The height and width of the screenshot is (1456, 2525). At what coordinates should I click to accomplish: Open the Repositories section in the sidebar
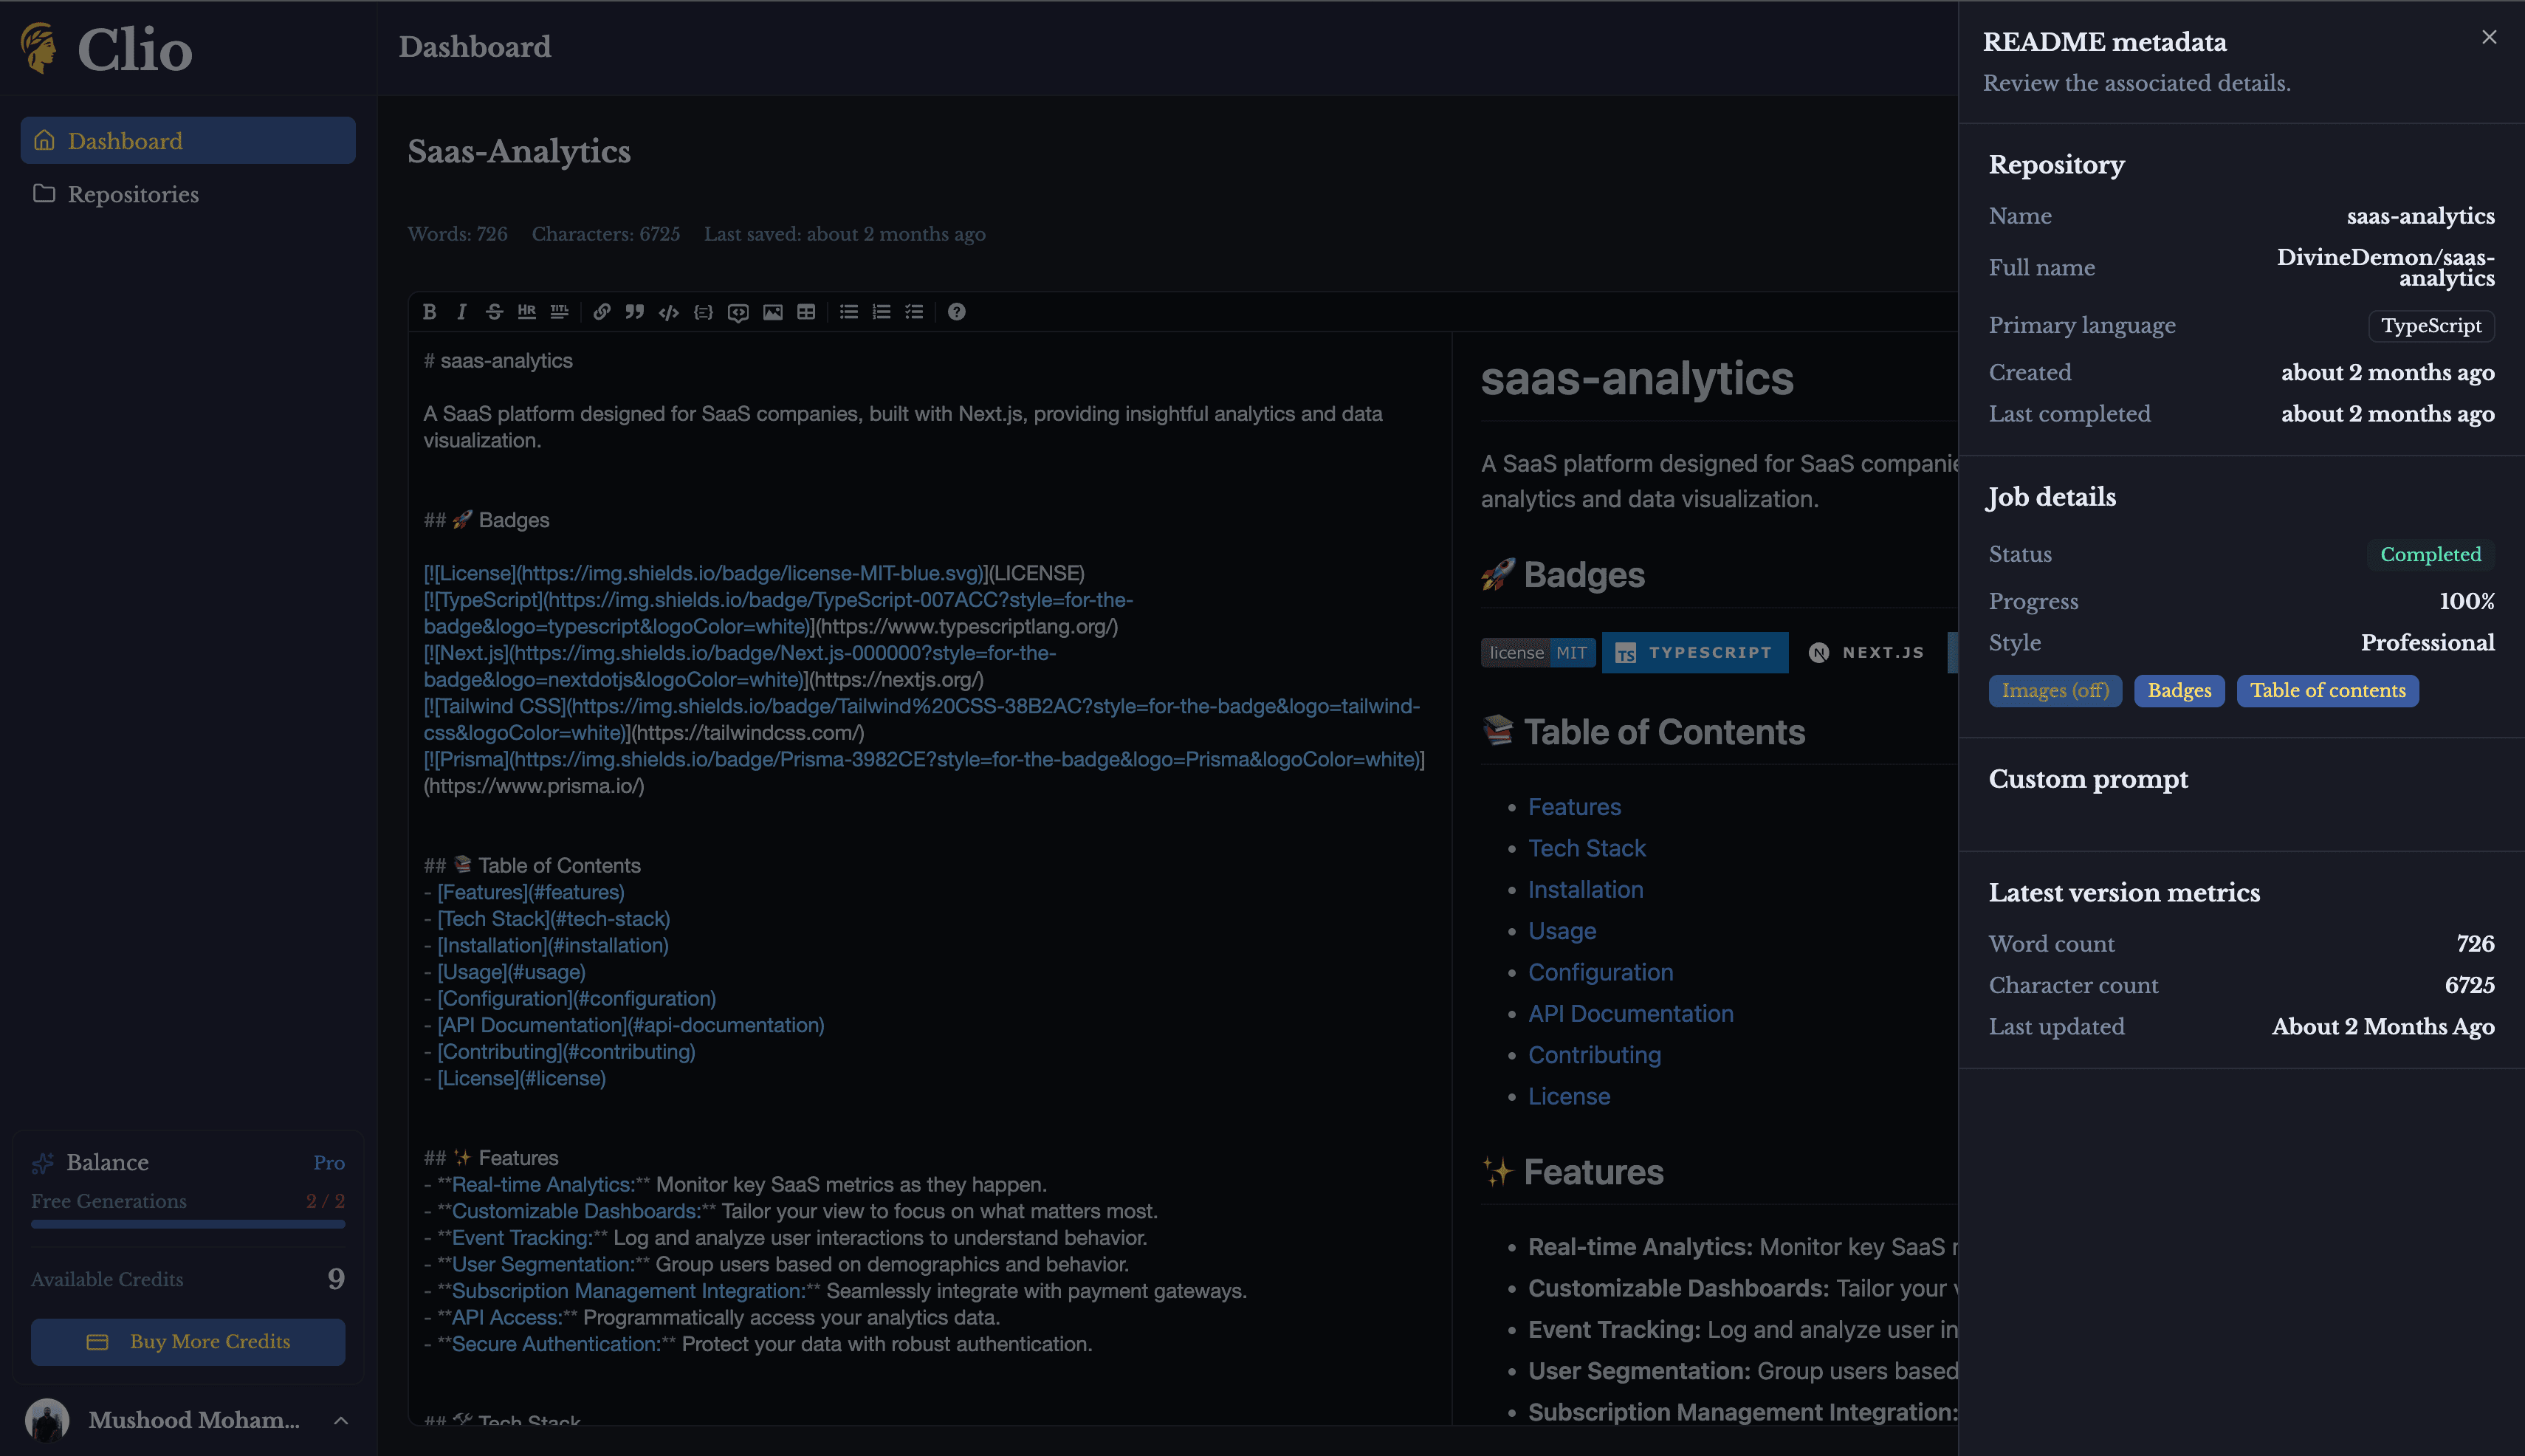tap(132, 194)
